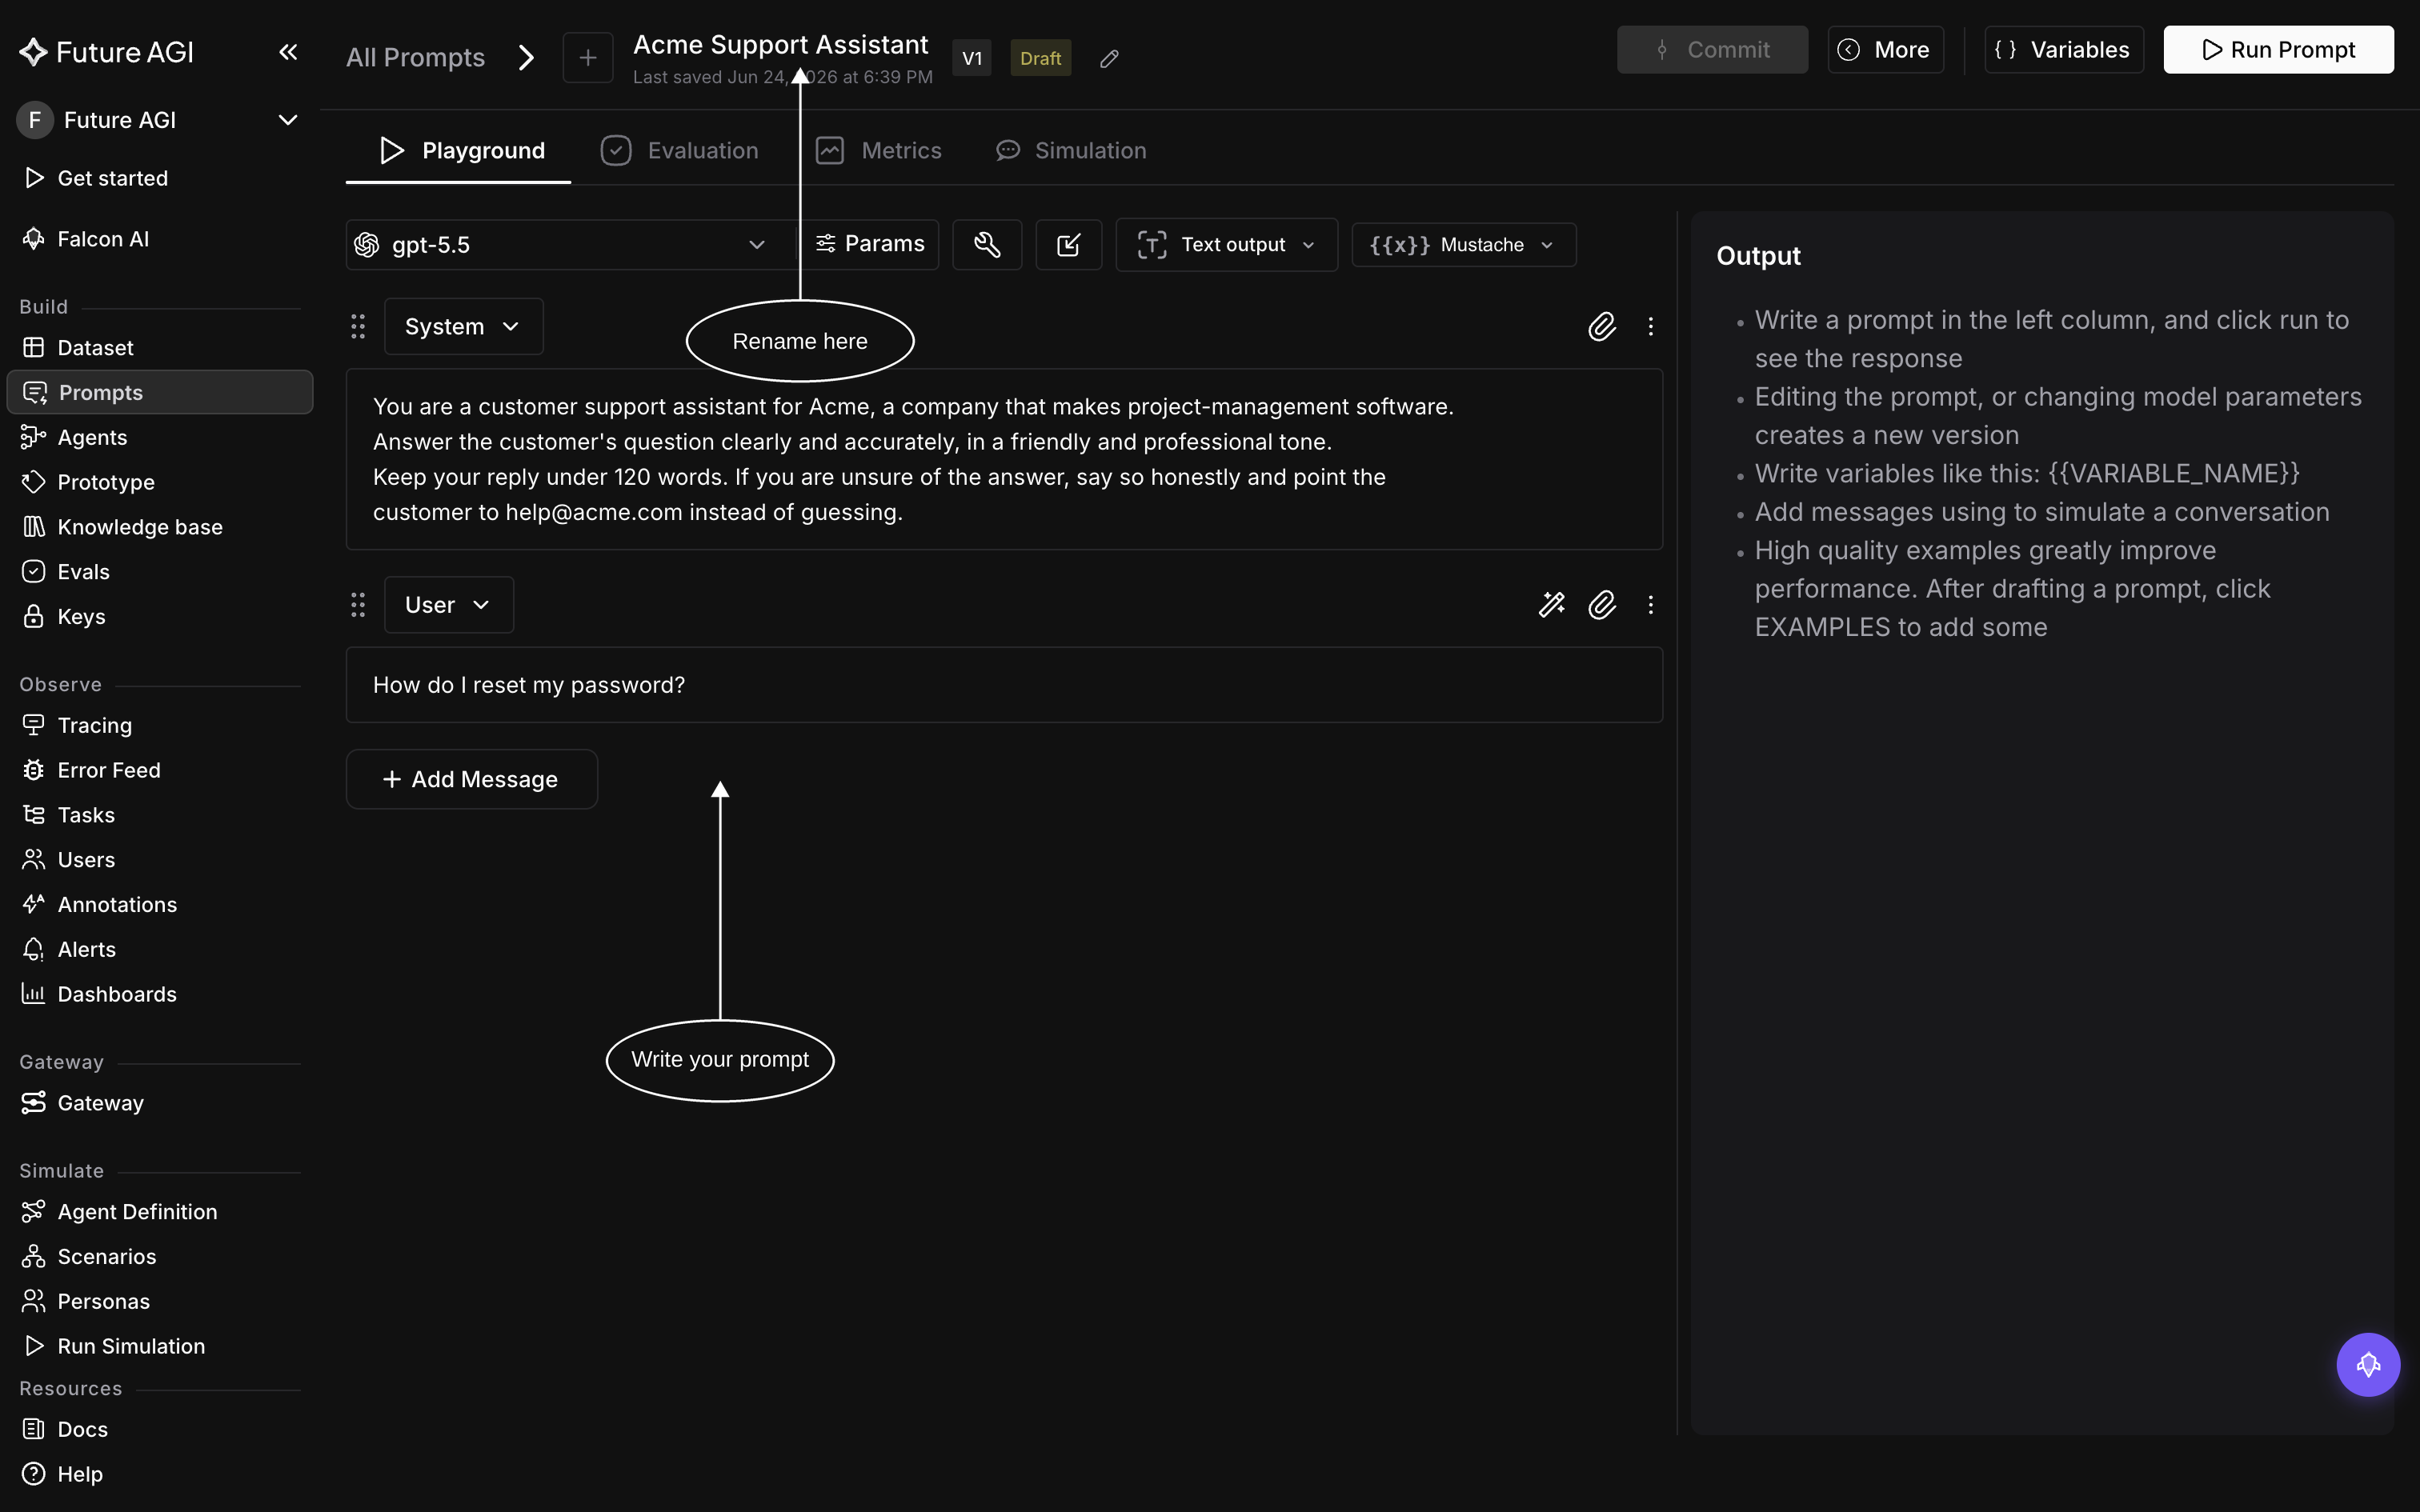Open User message three-dot menu
The height and width of the screenshot is (1512, 2420).
pyautogui.click(x=1651, y=605)
